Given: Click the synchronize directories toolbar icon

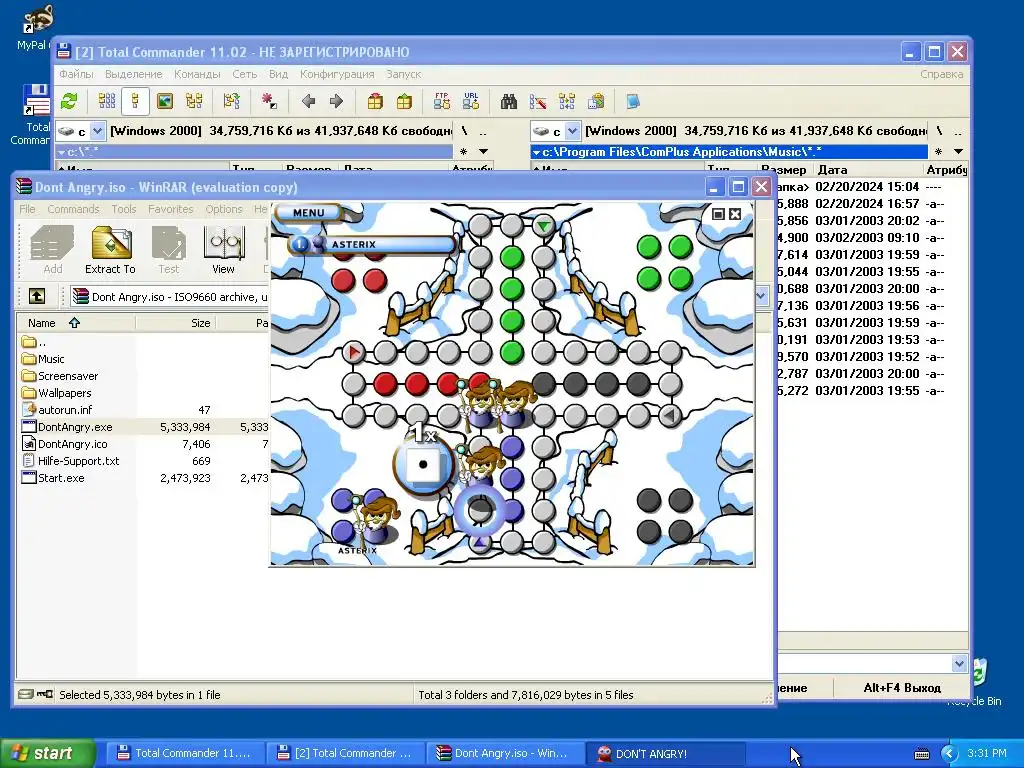Looking at the screenshot, I should point(567,101).
